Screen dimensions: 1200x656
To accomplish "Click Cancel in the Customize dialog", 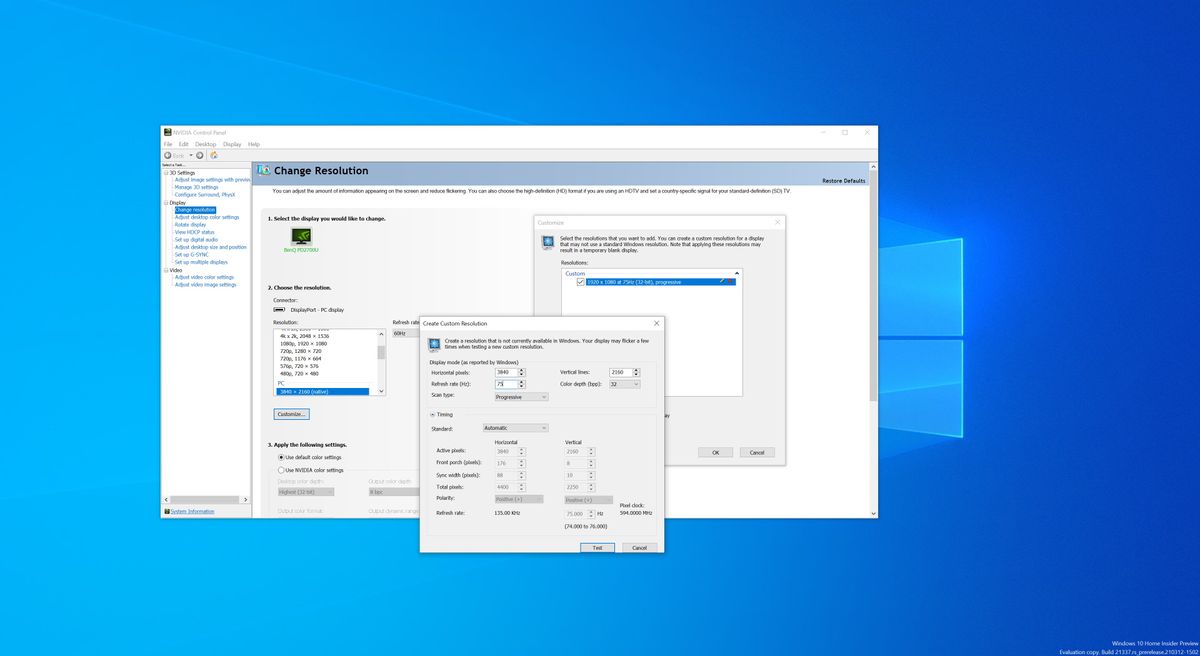I will 757,452.
